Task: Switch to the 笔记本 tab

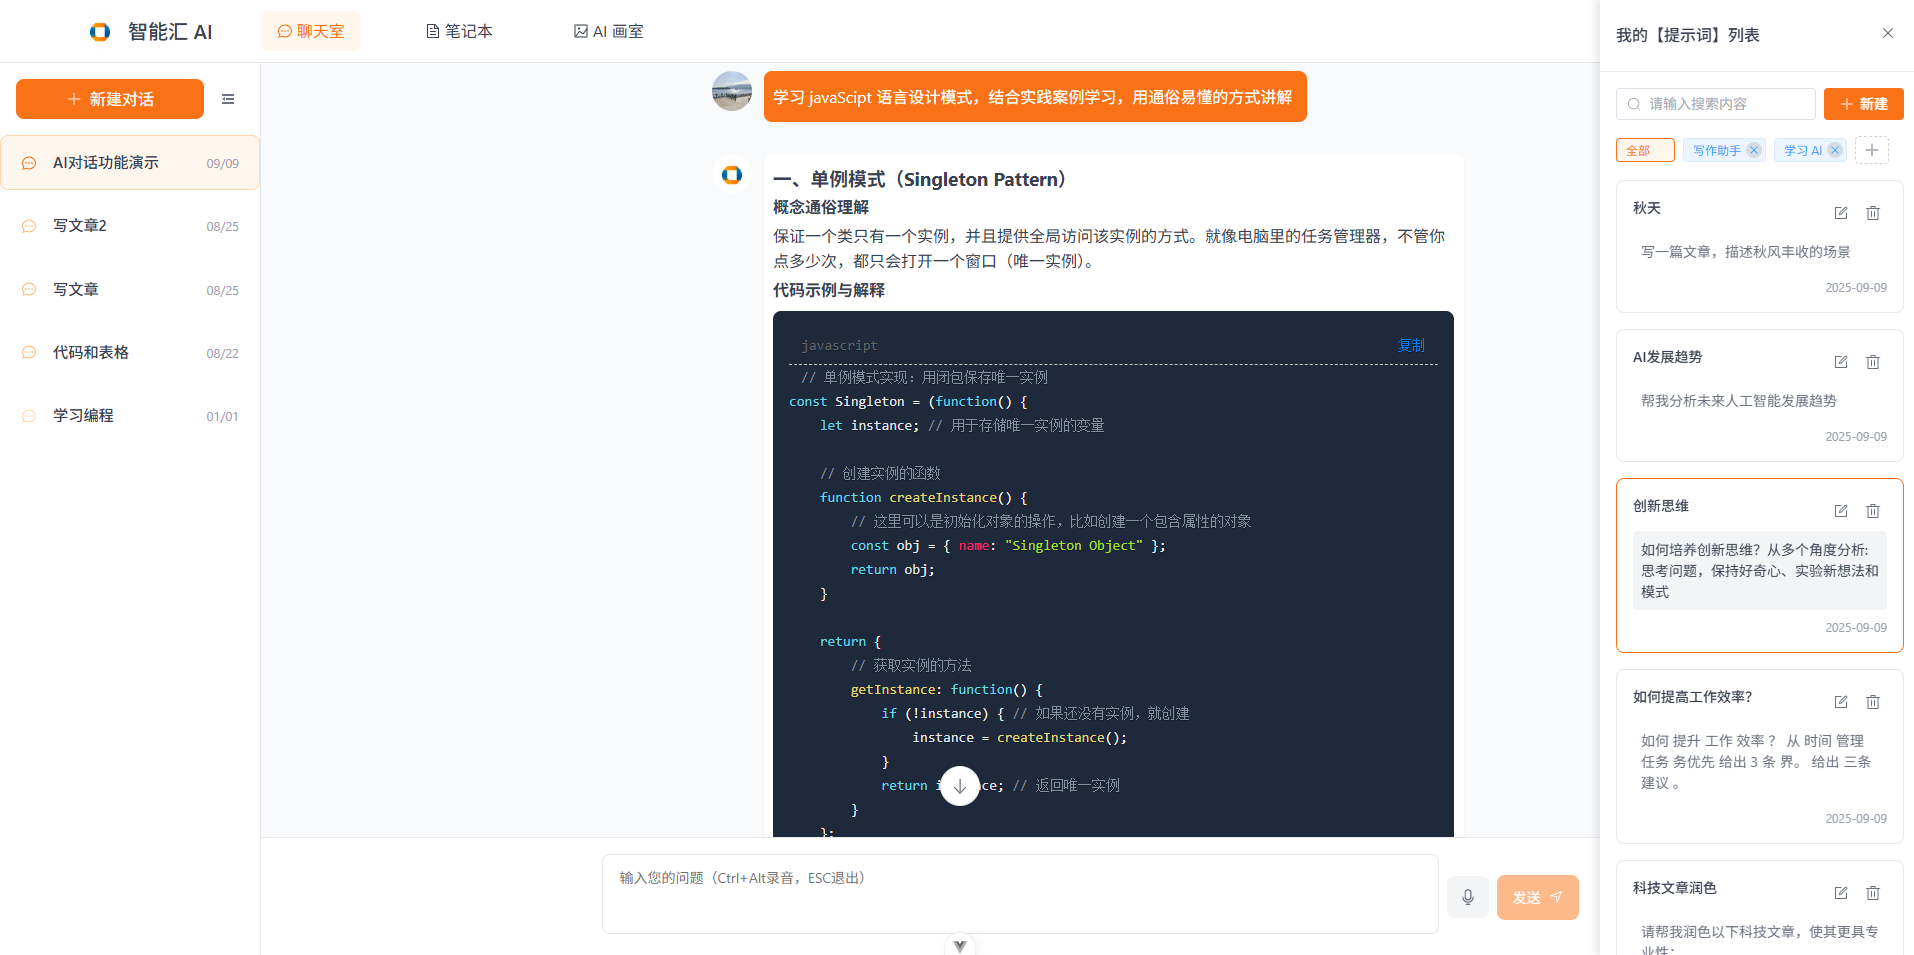Action: tap(459, 31)
